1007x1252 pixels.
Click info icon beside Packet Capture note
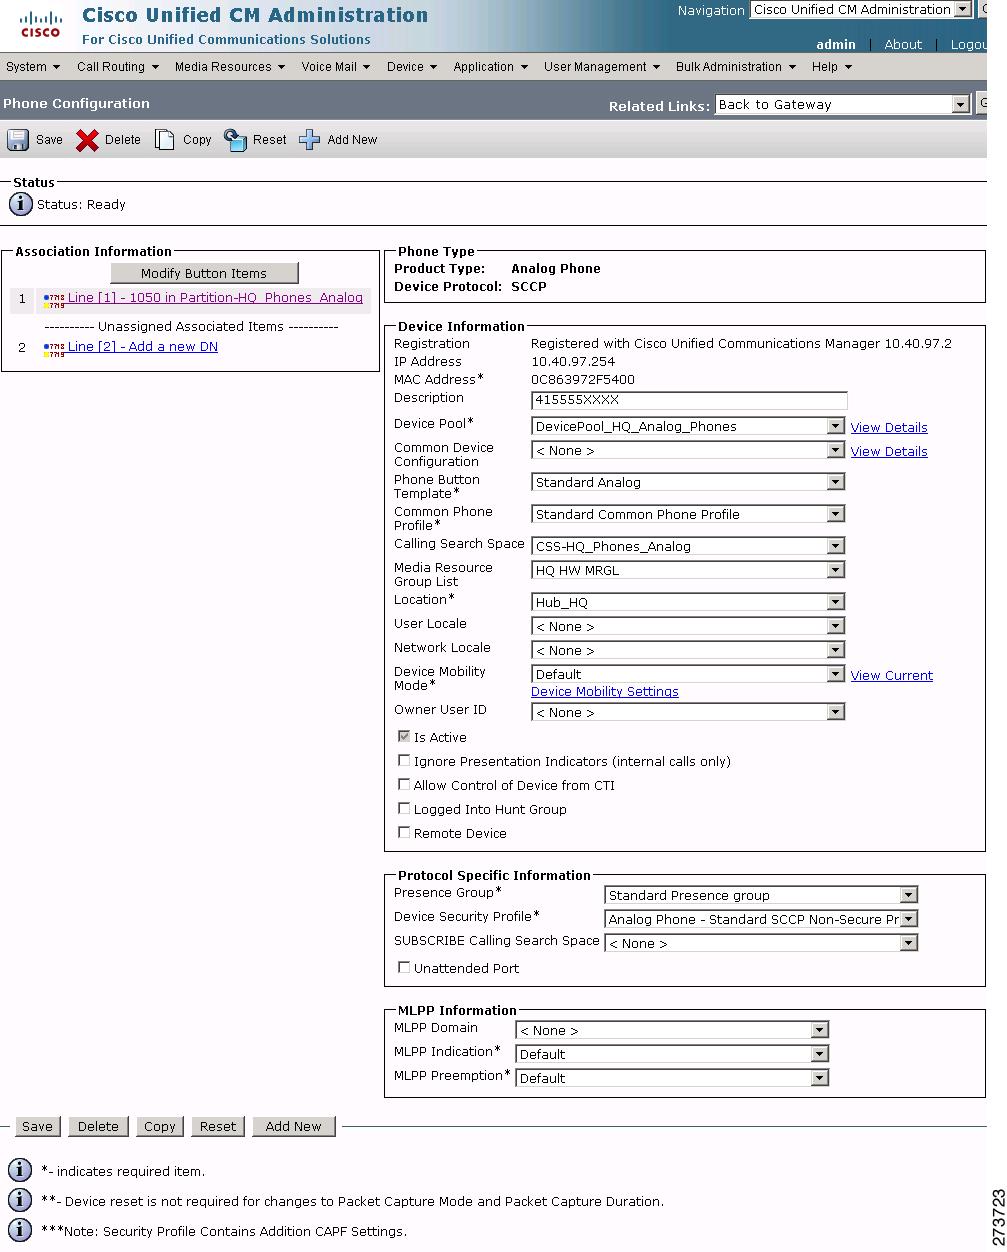click(x=20, y=1200)
